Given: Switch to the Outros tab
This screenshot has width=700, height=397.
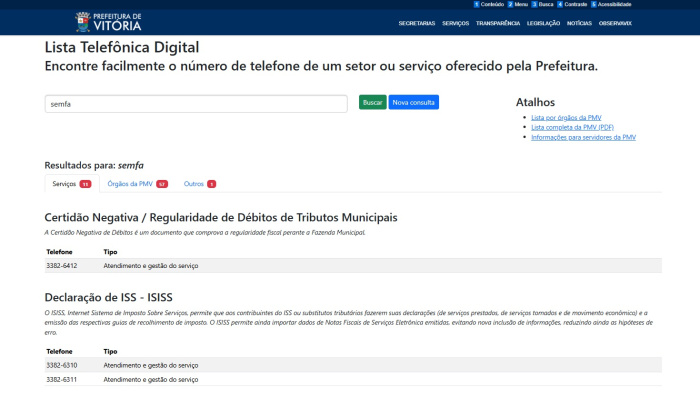Looking at the screenshot, I should 200,184.
